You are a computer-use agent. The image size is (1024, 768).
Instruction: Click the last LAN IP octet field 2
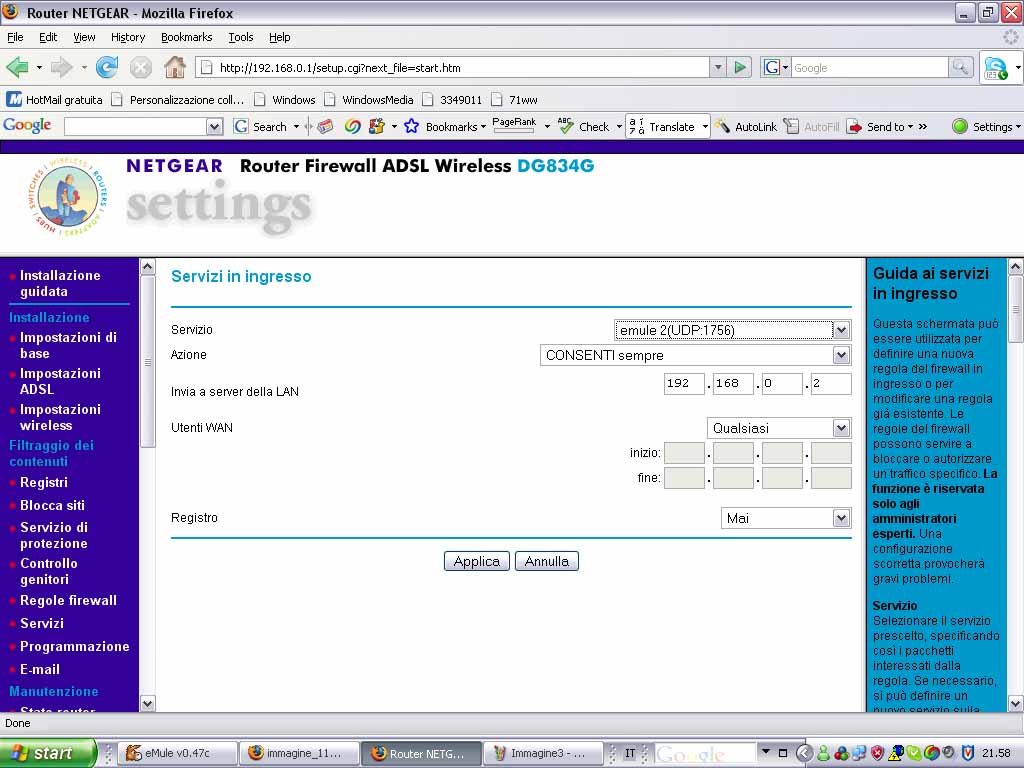(x=831, y=383)
